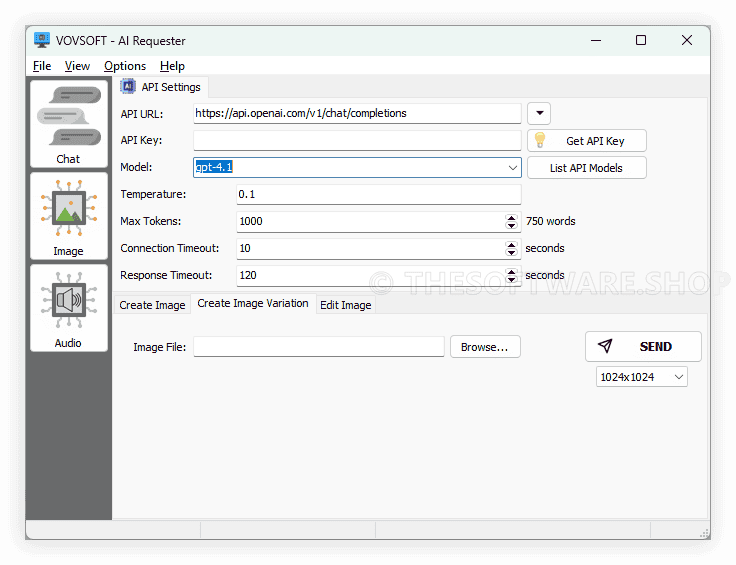Click the paper plane send icon

pos(605,346)
